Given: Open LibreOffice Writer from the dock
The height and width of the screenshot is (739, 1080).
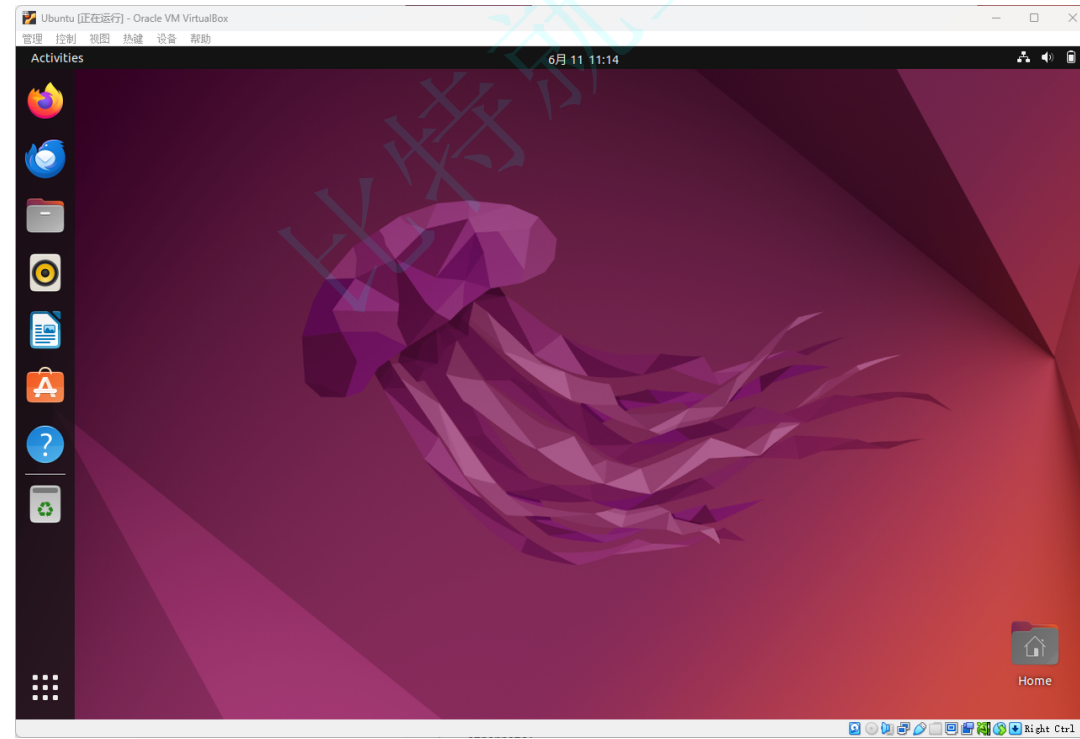Looking at the screenshot, I should [45, 330].
